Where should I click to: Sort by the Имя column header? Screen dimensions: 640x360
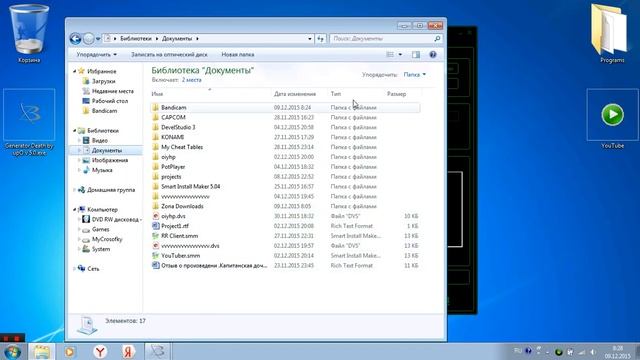(210, 94)
